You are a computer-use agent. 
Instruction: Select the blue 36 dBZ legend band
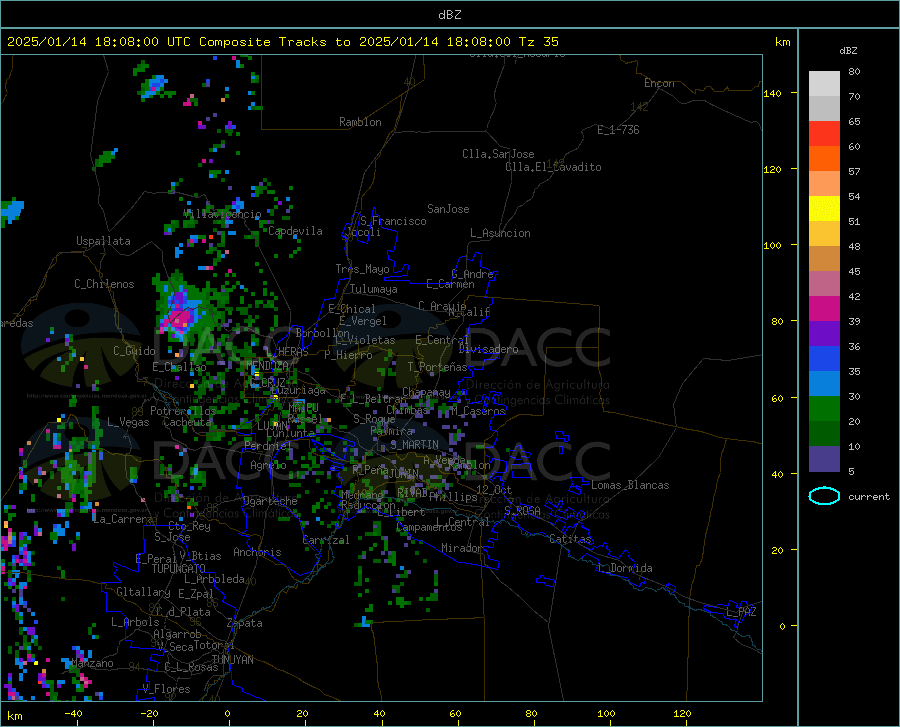[x=824, y=358]
